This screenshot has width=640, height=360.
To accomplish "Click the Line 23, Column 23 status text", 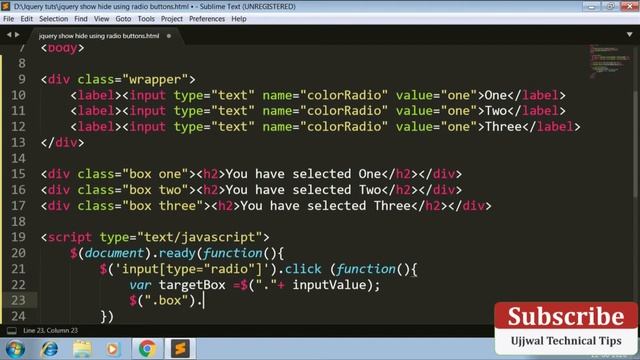I will pyautogui.click(x=50, y=331).
